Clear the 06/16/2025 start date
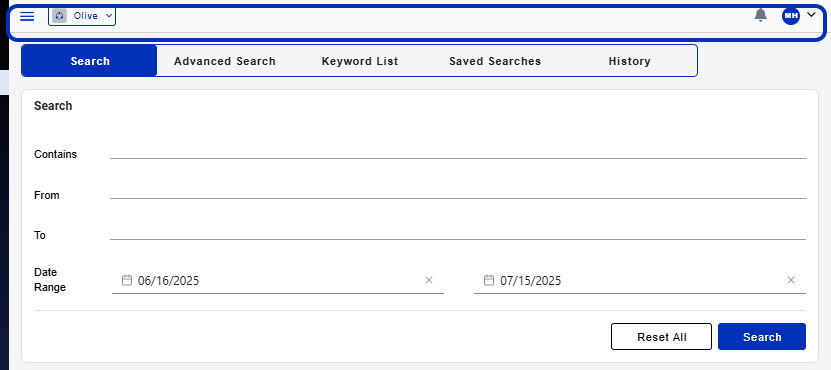This screenshot has height=370, width=831. coord(429,280)
